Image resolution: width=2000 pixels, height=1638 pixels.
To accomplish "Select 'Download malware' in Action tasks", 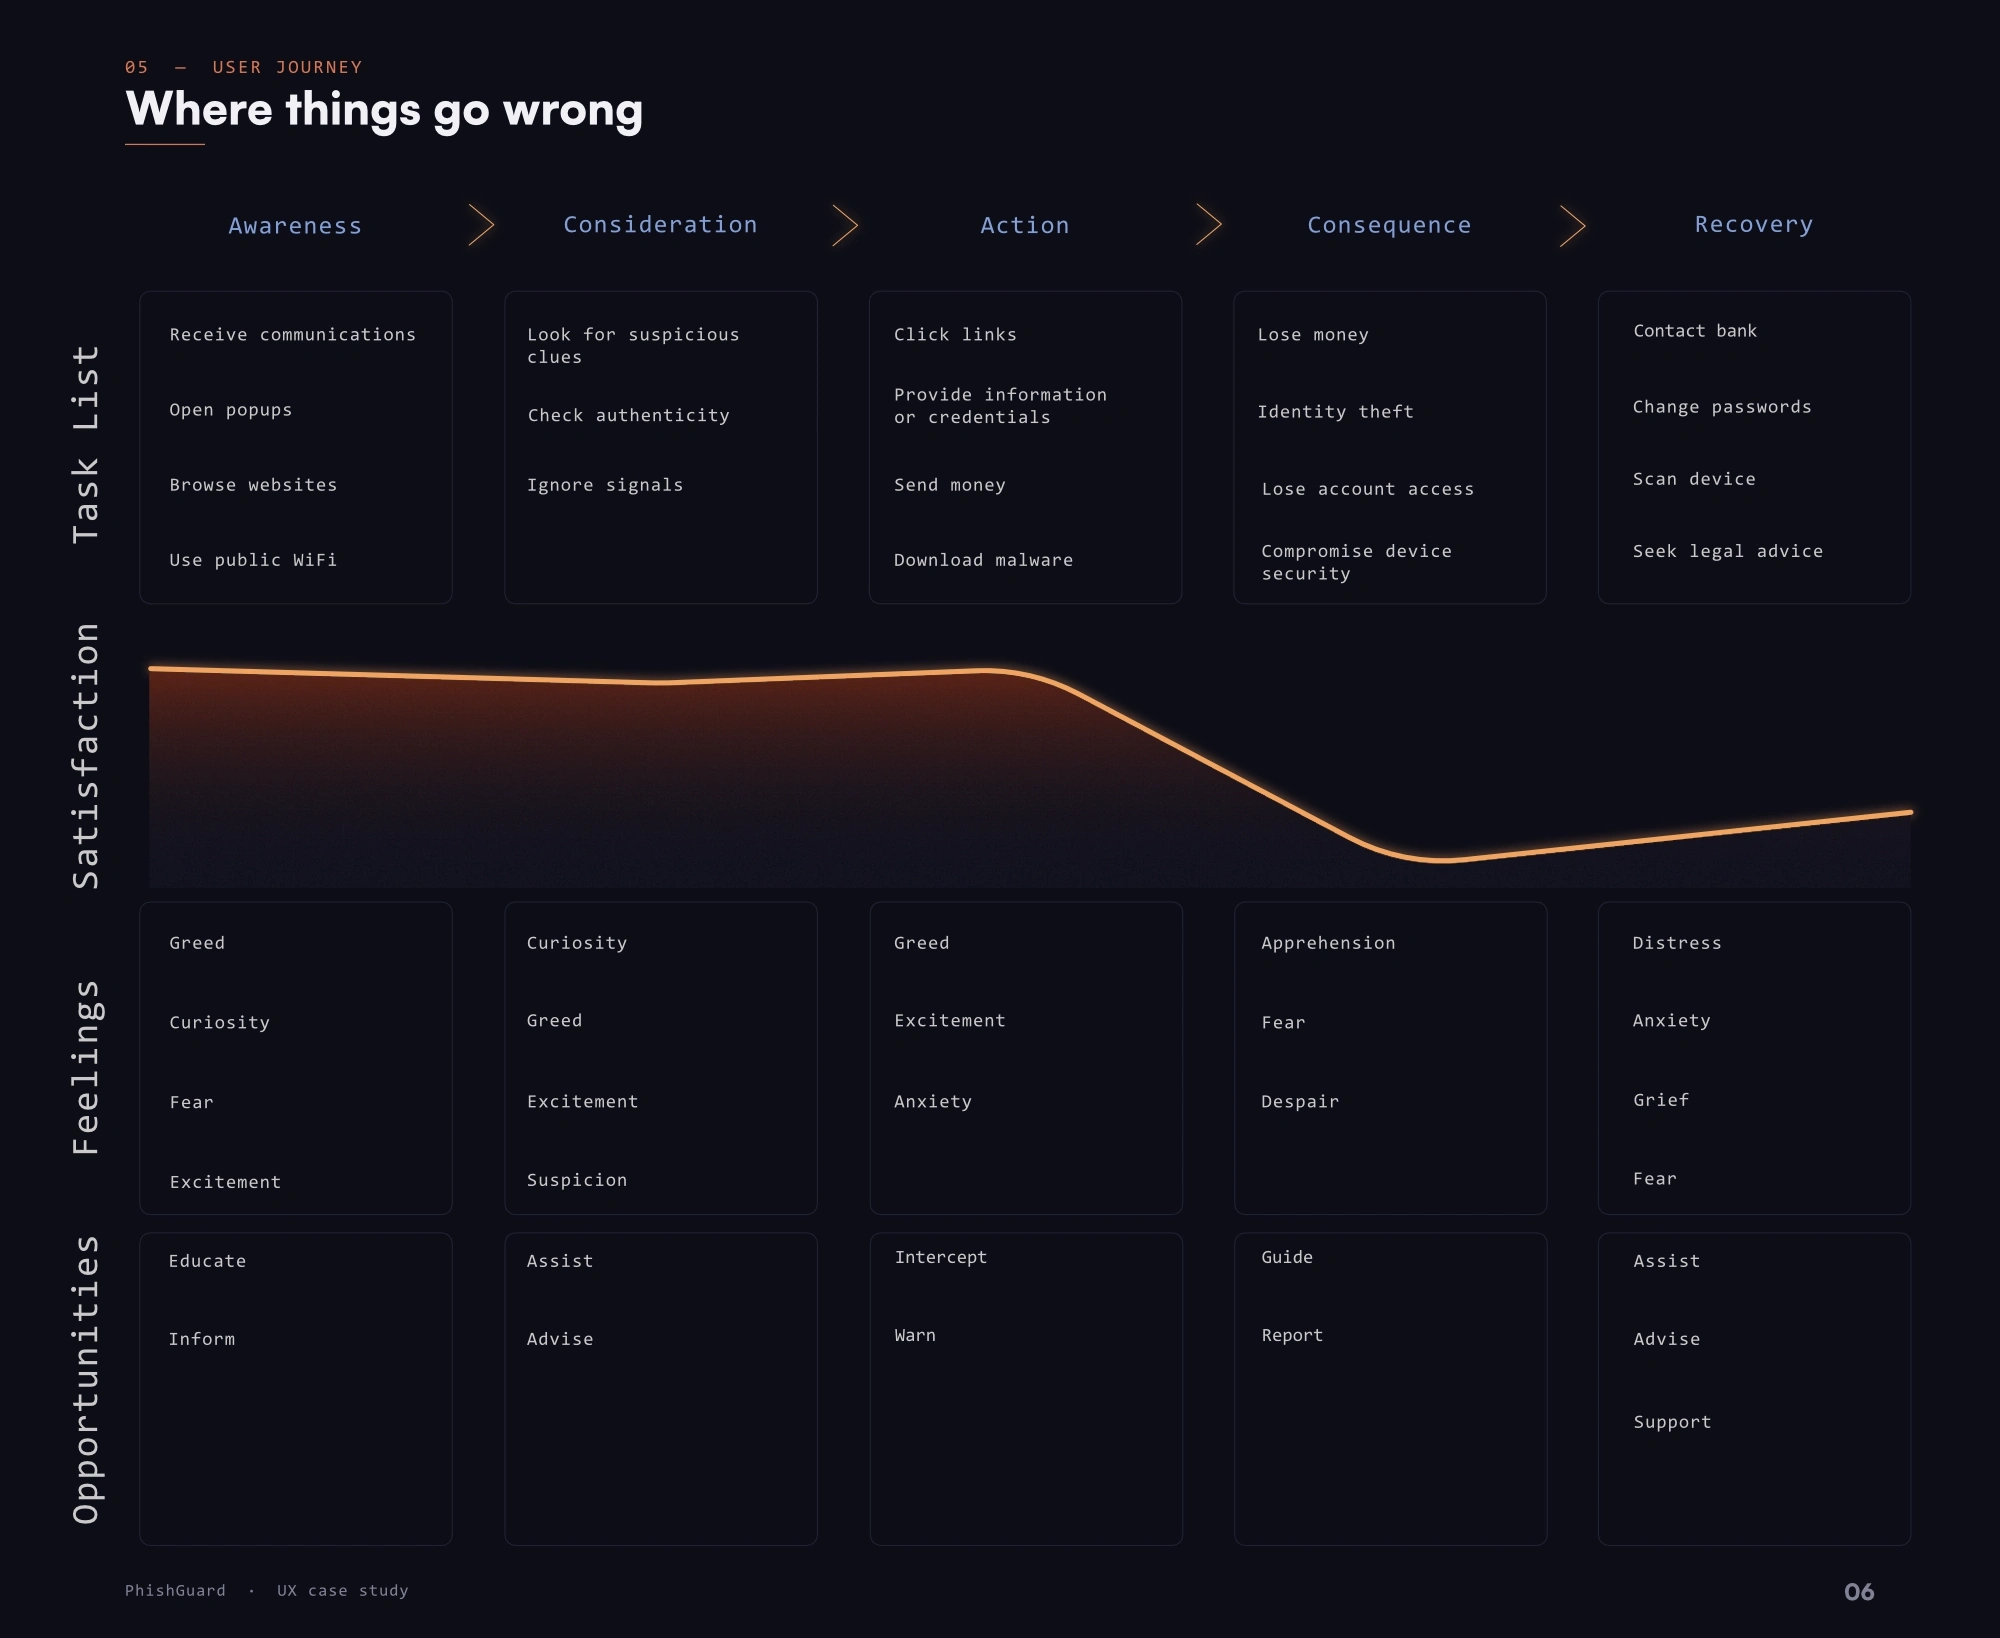I will (983, 560).
